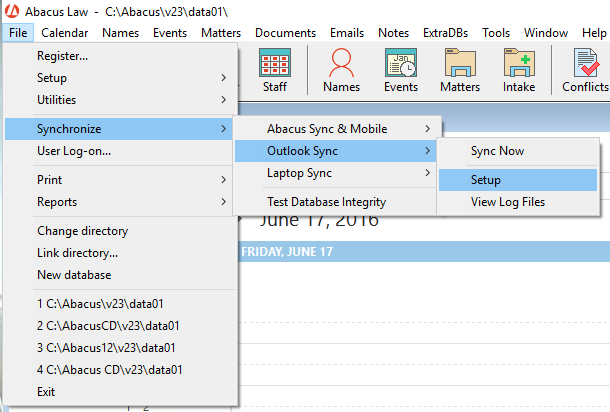Open the Staff calendar toolbar icon
Screen dimensions: 610x412
[x=275, y=70]
